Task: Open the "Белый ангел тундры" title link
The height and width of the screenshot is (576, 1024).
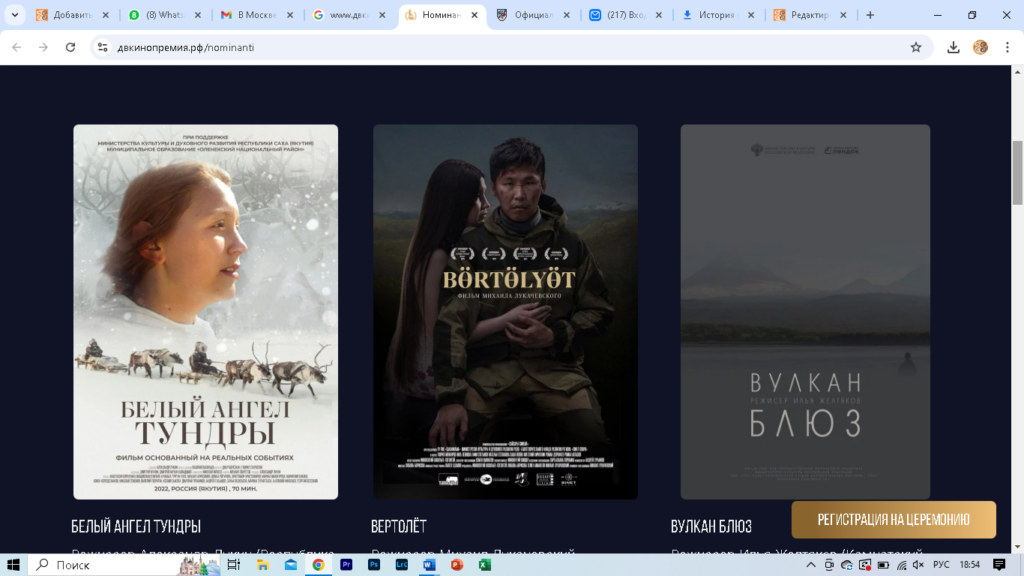Action: tap(136, 526)
